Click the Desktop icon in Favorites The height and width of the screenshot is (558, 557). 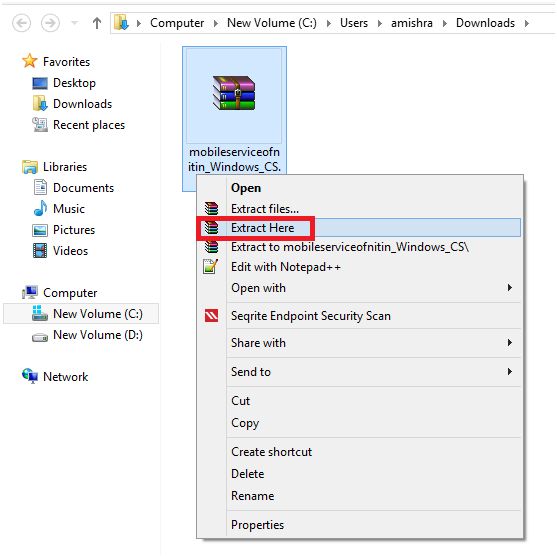40,83
